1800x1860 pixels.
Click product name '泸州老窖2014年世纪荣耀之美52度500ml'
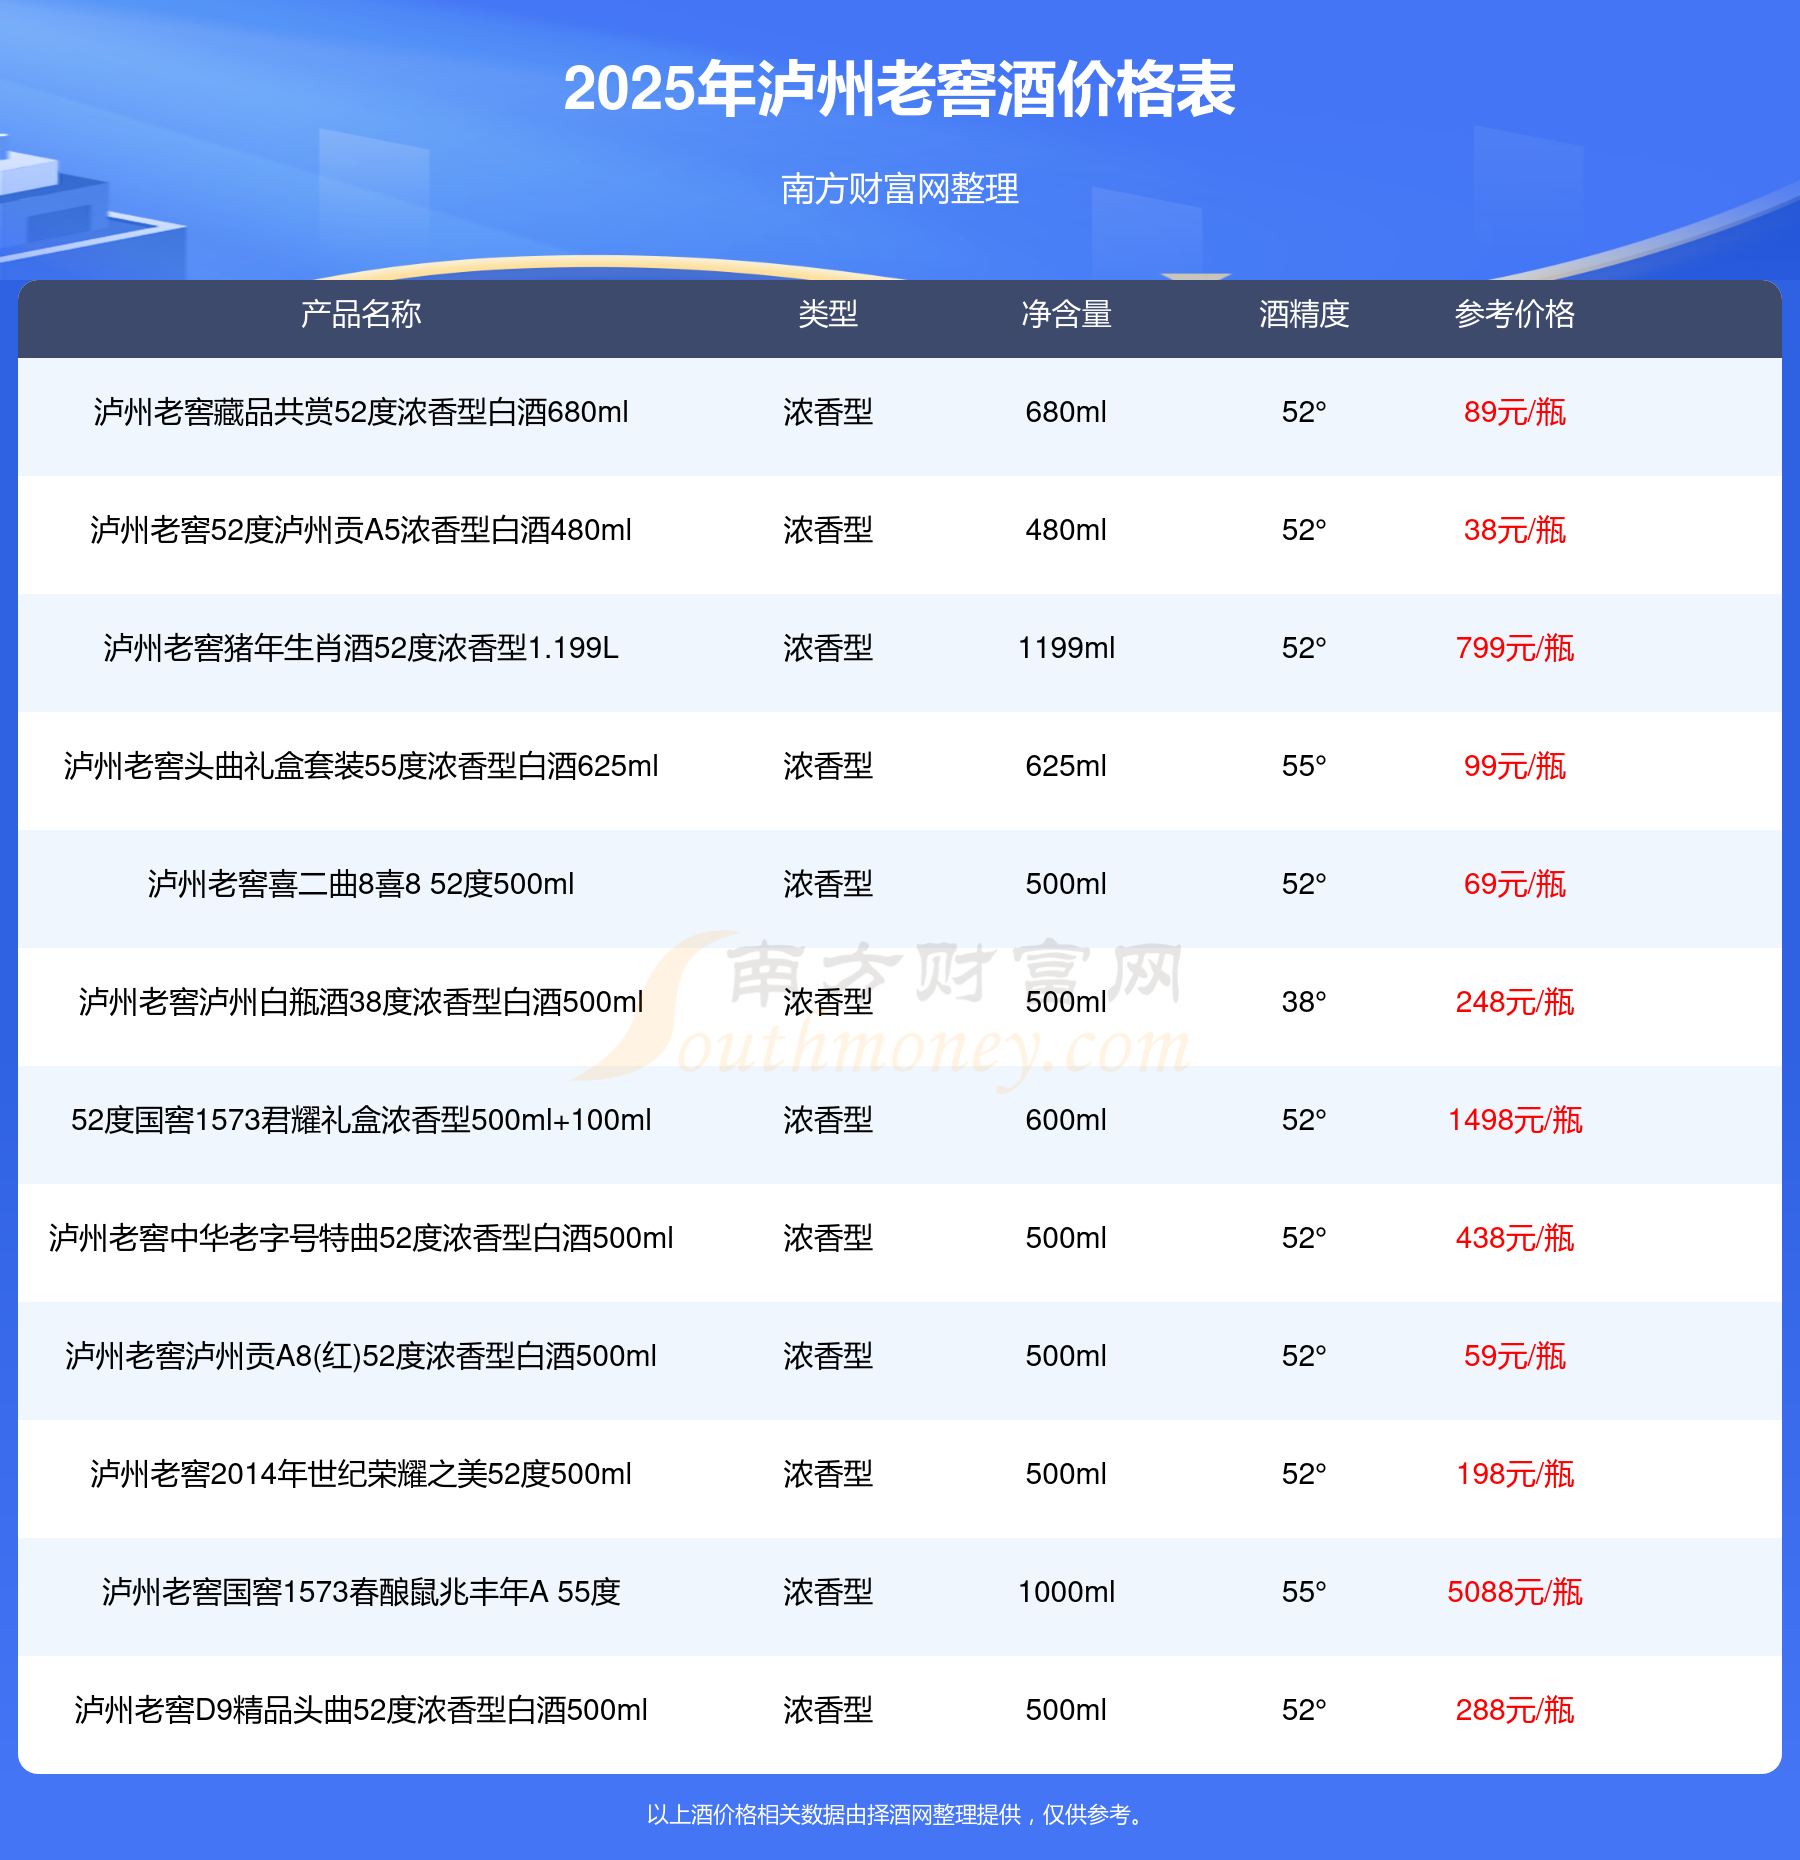point(361,1474)
